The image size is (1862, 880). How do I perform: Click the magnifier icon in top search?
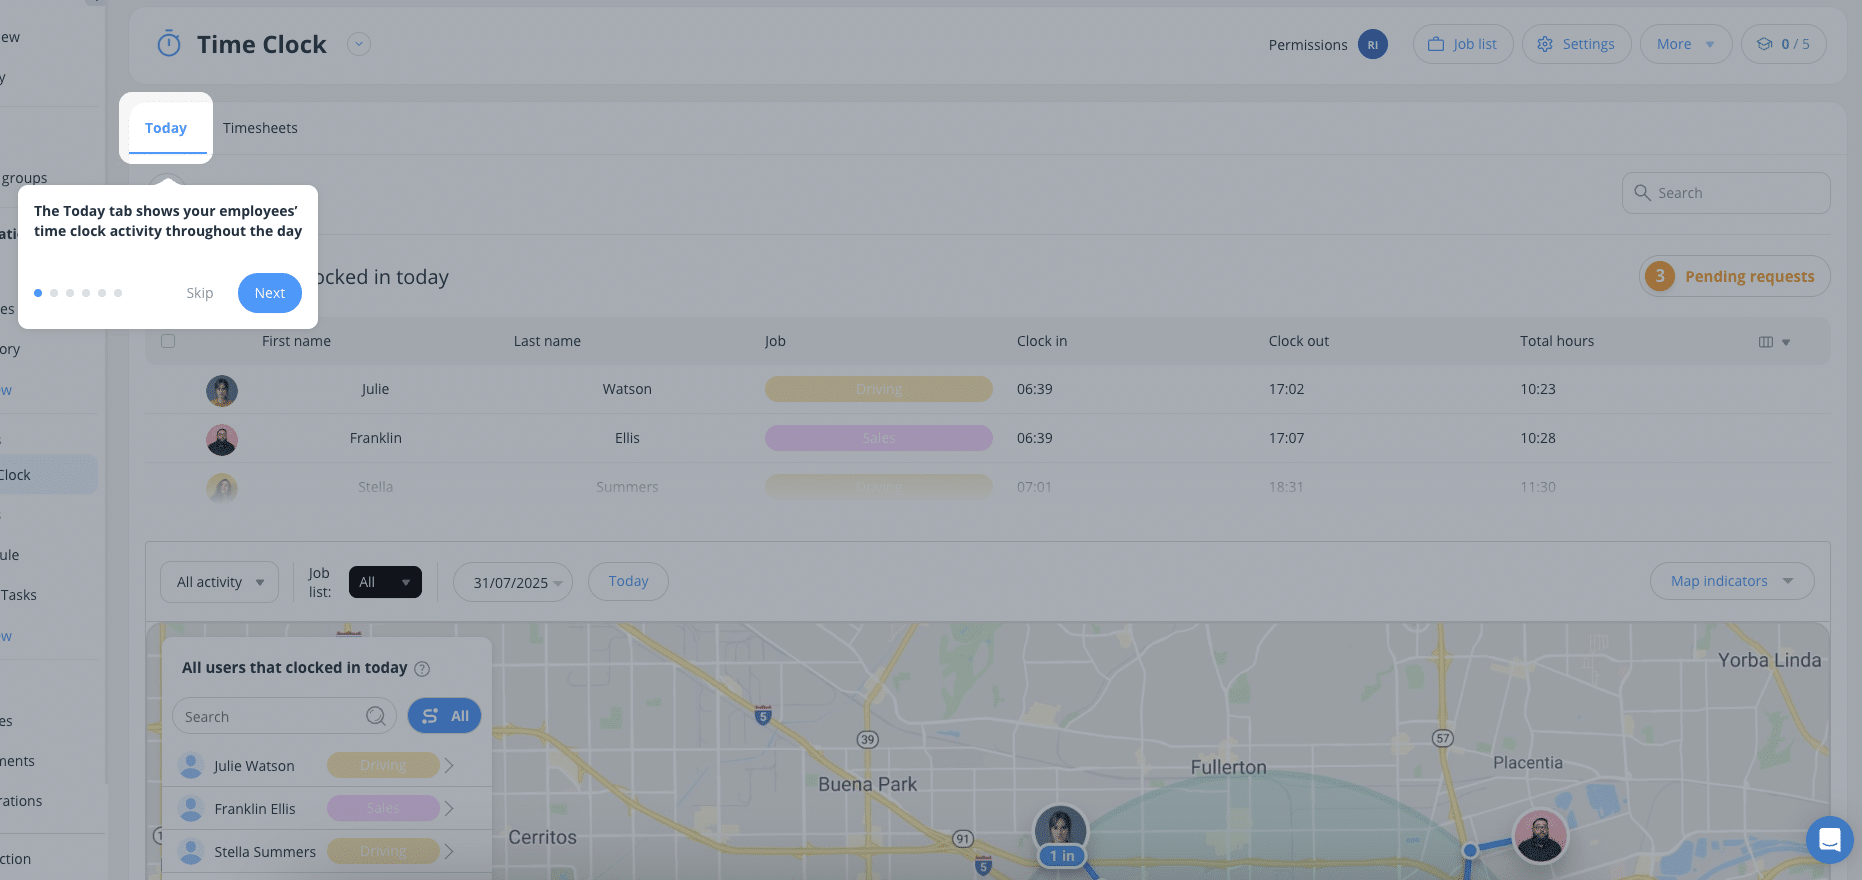(x=1642, y=192)
